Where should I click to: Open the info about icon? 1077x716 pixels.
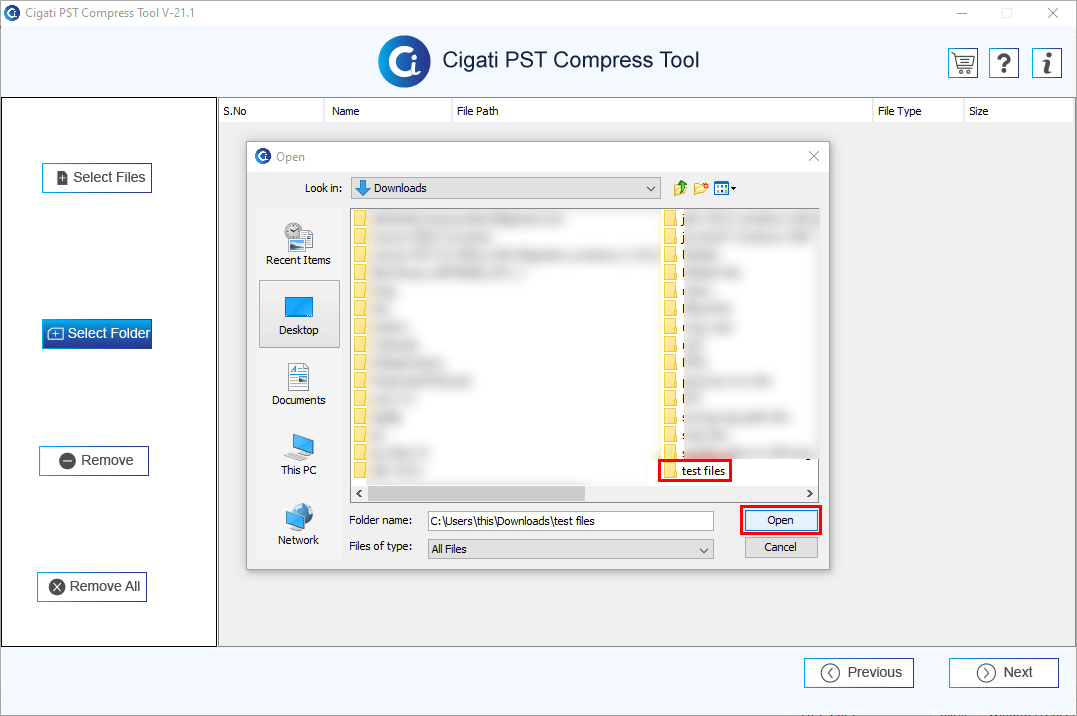pos(1047,63)
